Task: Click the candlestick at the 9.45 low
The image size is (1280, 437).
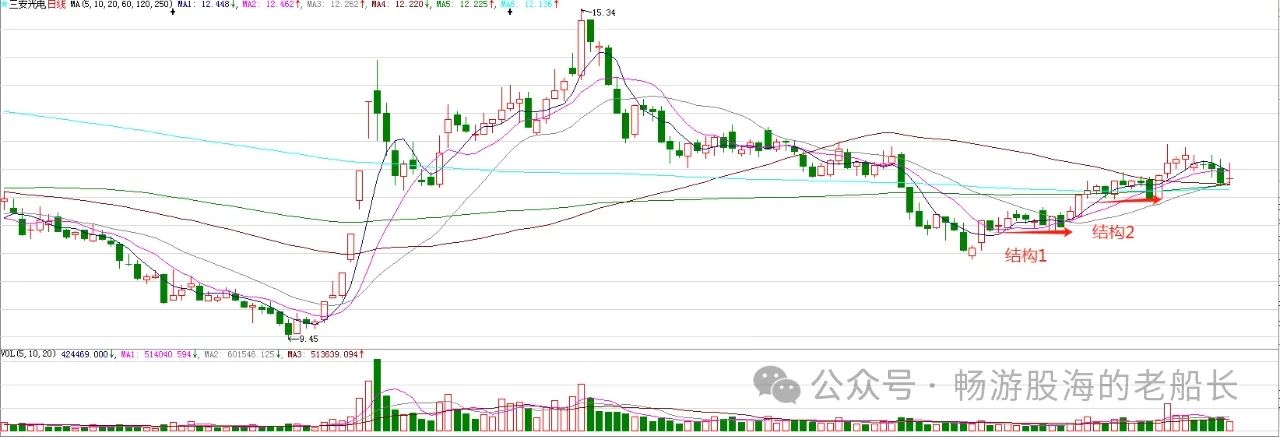Action: click(x=289, y=327)
